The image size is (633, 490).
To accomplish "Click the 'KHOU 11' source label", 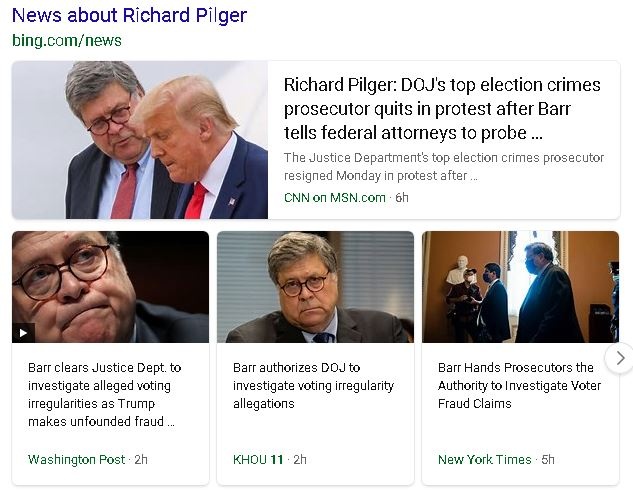I will click(x=258, y=459).
